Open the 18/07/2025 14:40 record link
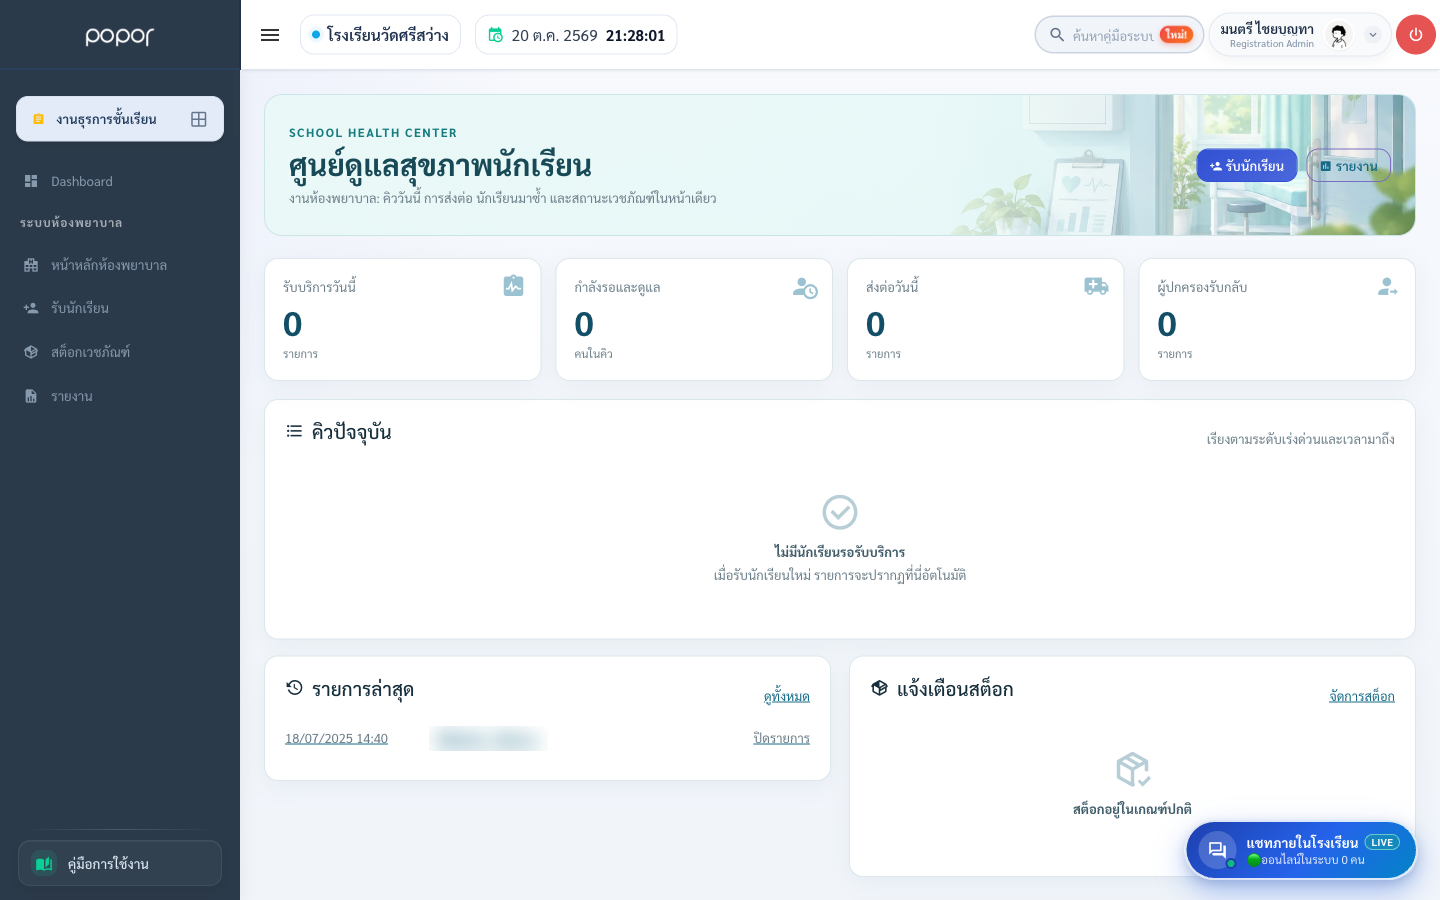 pyautogui.click(x=336, y=738)
